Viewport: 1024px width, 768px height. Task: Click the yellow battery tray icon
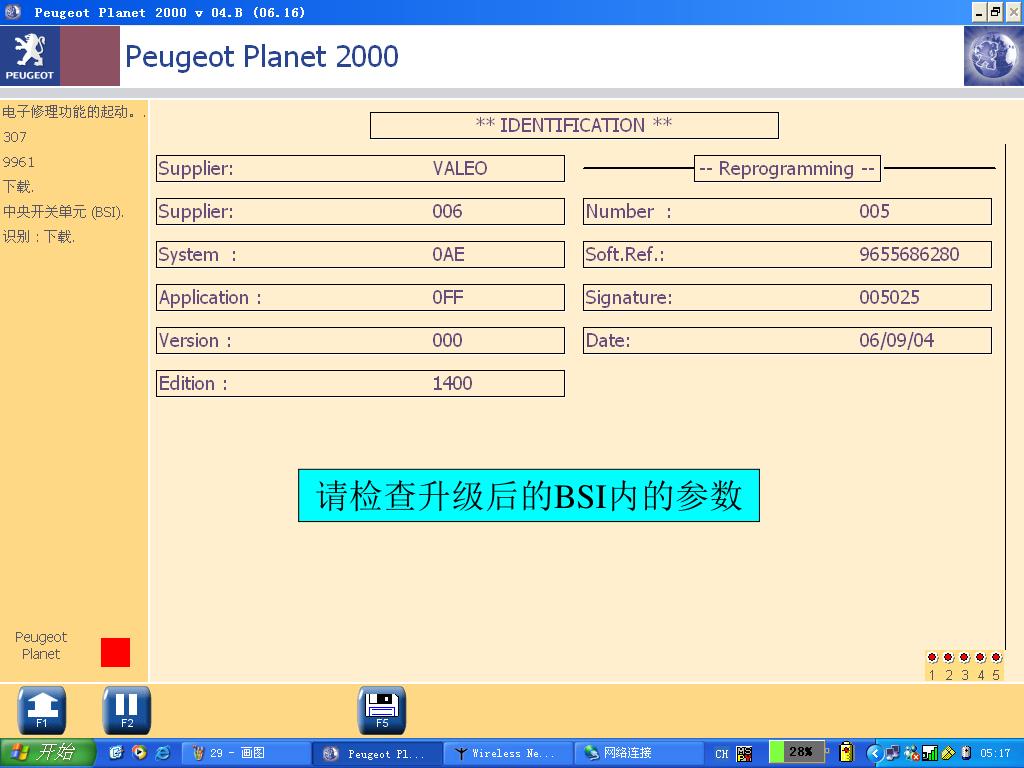coord(846,752)
